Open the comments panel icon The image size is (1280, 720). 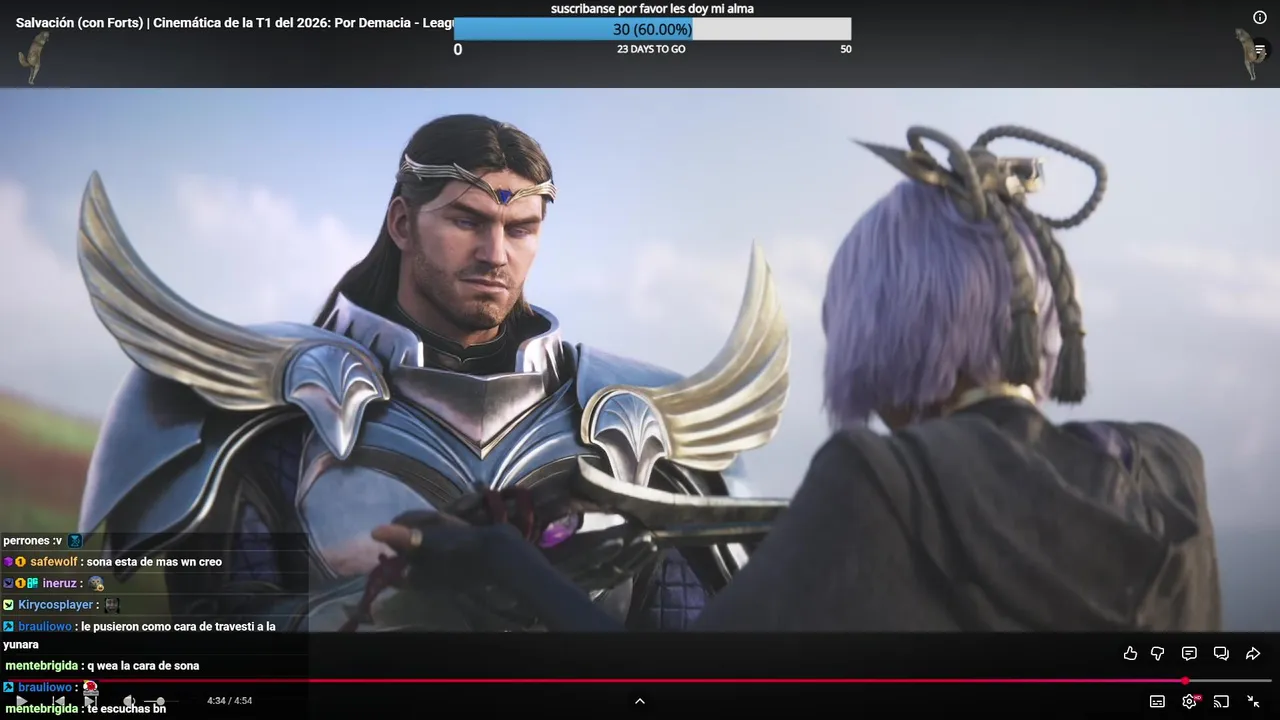(x=1189, y=653)
